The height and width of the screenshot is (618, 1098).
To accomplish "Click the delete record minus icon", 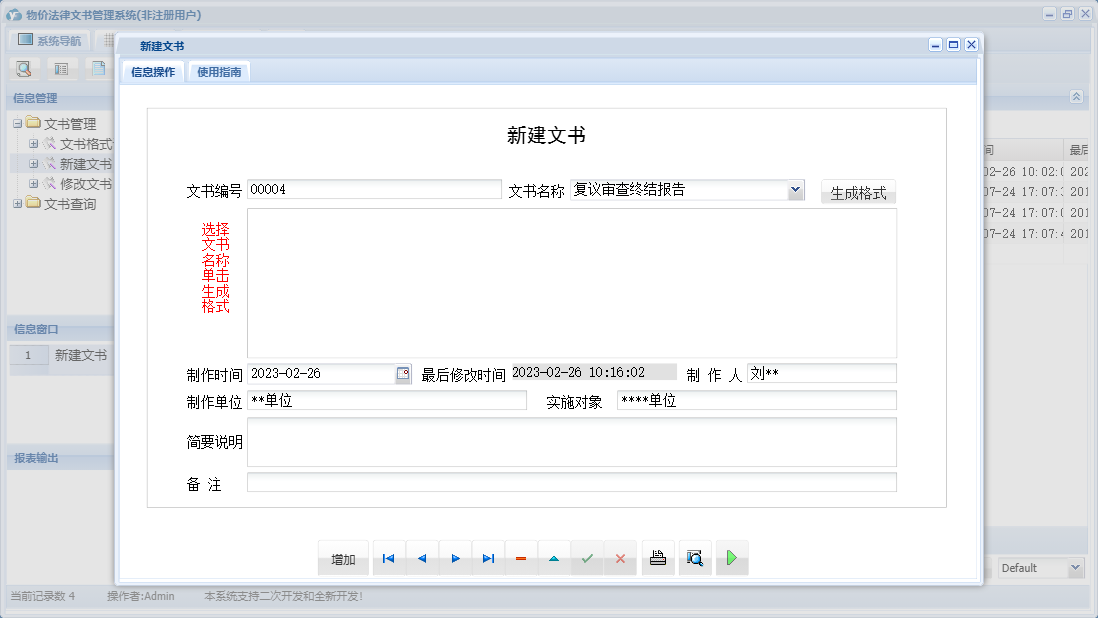I will point(521,558).
